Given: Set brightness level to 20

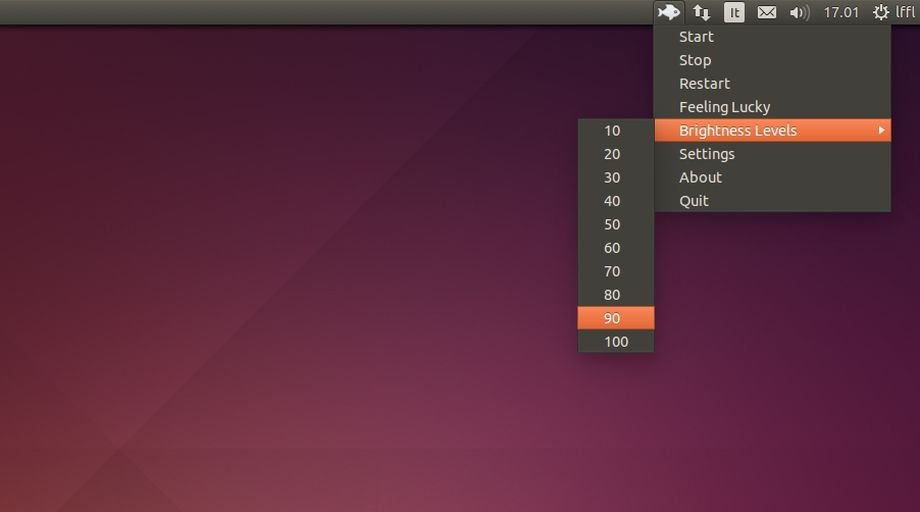Looking at the screenshot, I should click(x=615, y=154).
